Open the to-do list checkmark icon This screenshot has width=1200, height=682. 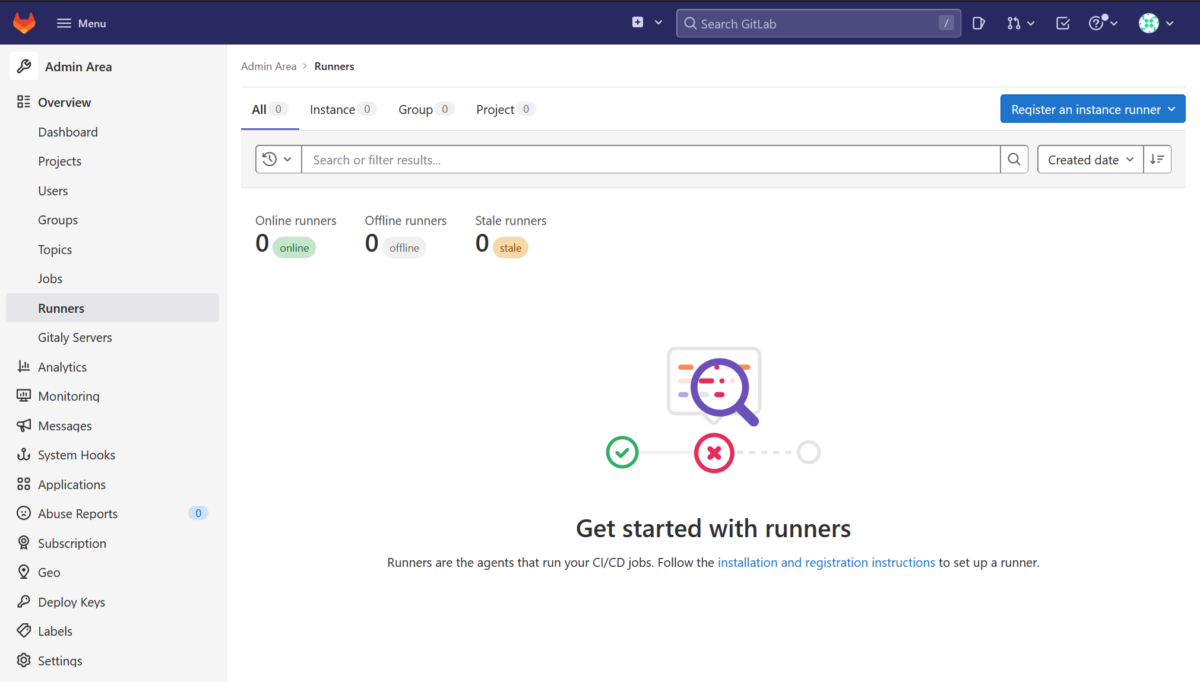(x=1062, y=22)
